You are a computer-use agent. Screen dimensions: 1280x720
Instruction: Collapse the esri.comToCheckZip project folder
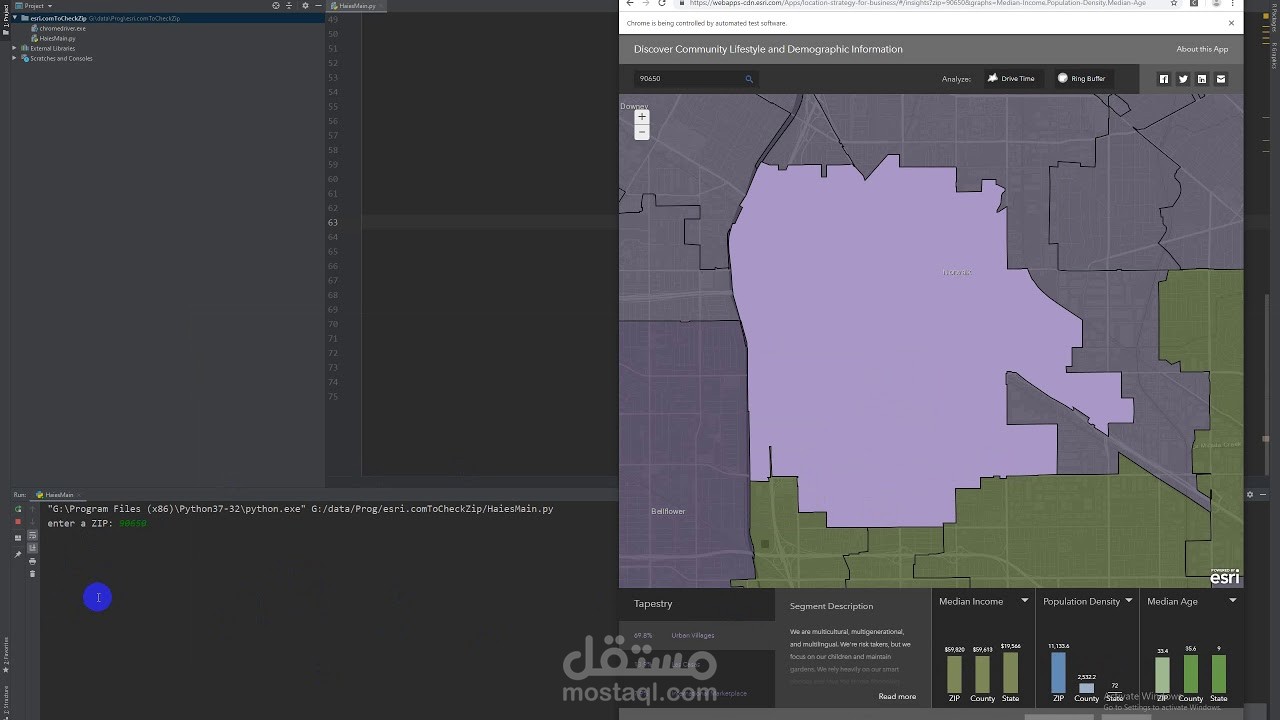(15, 18)
